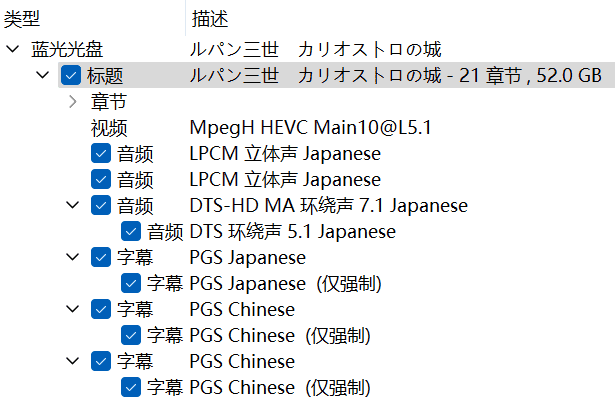Uncheck the second LPCM 立体声 audio checkbox
Screen dimensions: 615x402
coord(101,179)
